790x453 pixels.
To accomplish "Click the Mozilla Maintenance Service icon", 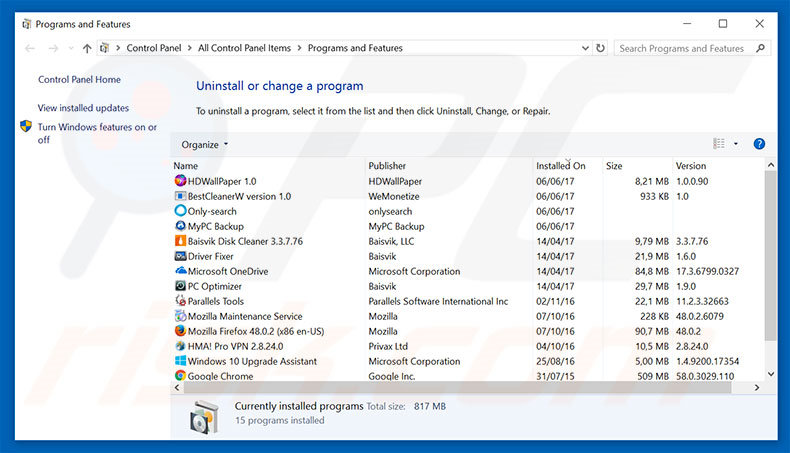I will pos(180,316).
